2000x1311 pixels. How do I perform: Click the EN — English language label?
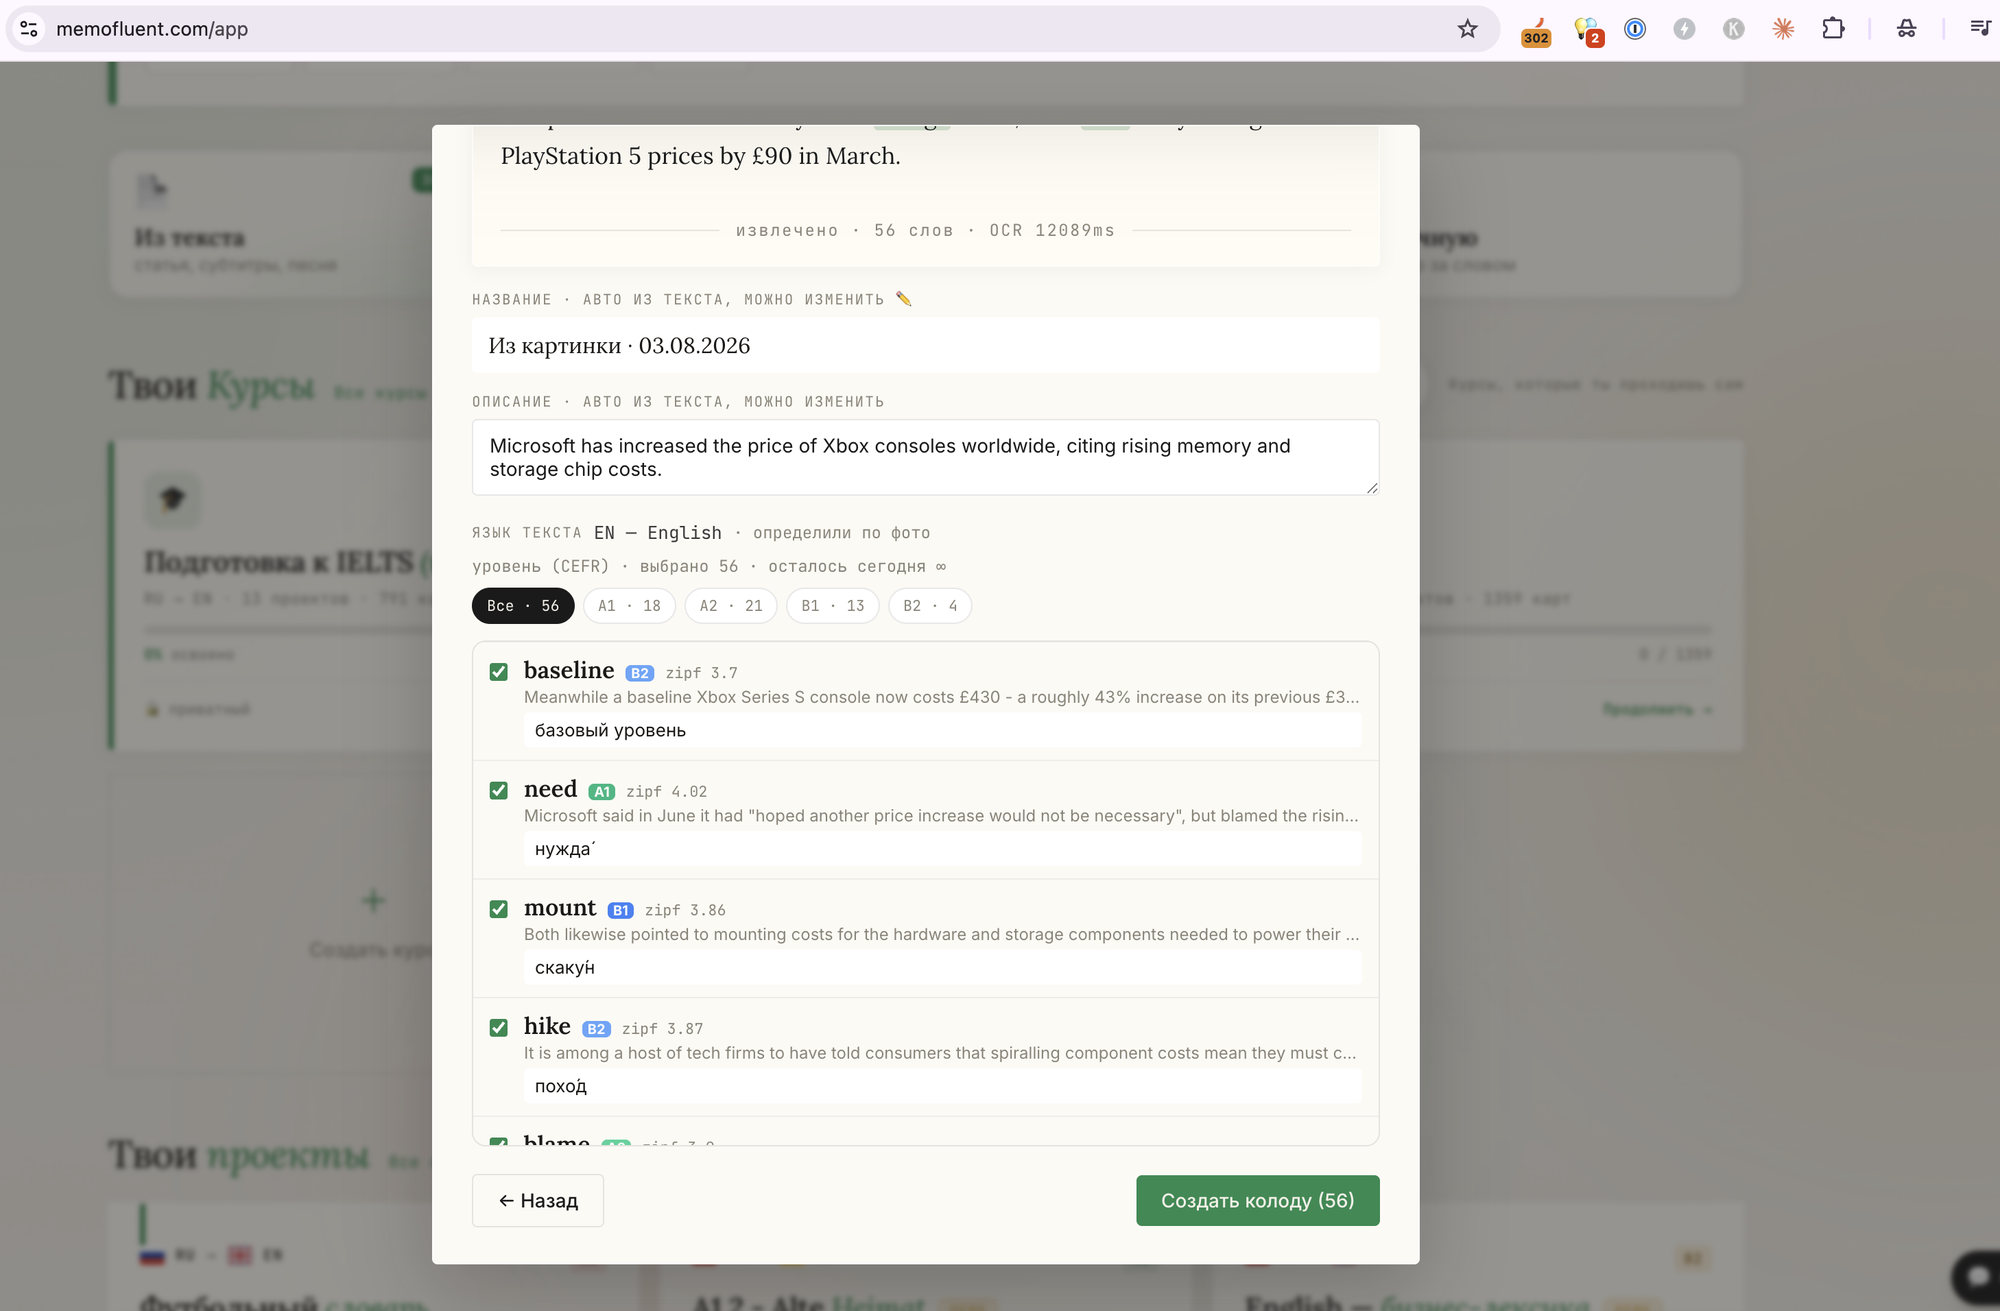coord(658,533)
